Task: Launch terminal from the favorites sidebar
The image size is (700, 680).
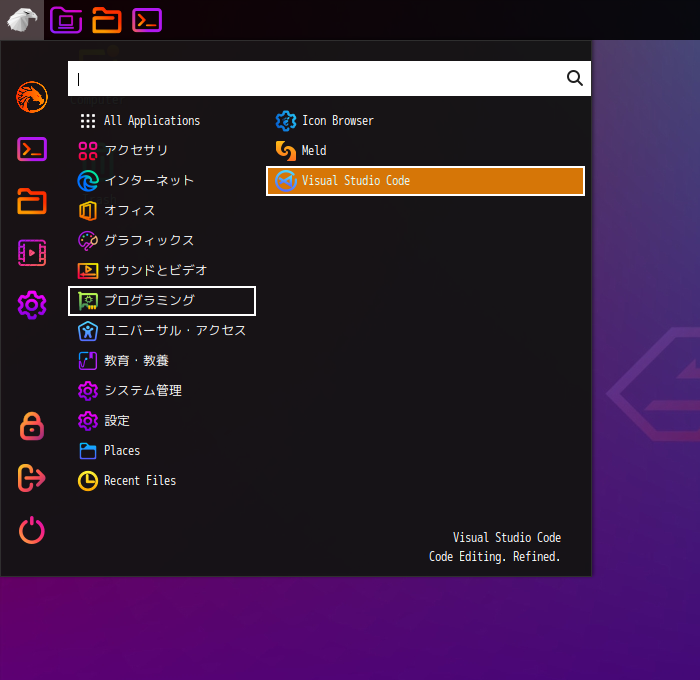Action: coord(32,149)
